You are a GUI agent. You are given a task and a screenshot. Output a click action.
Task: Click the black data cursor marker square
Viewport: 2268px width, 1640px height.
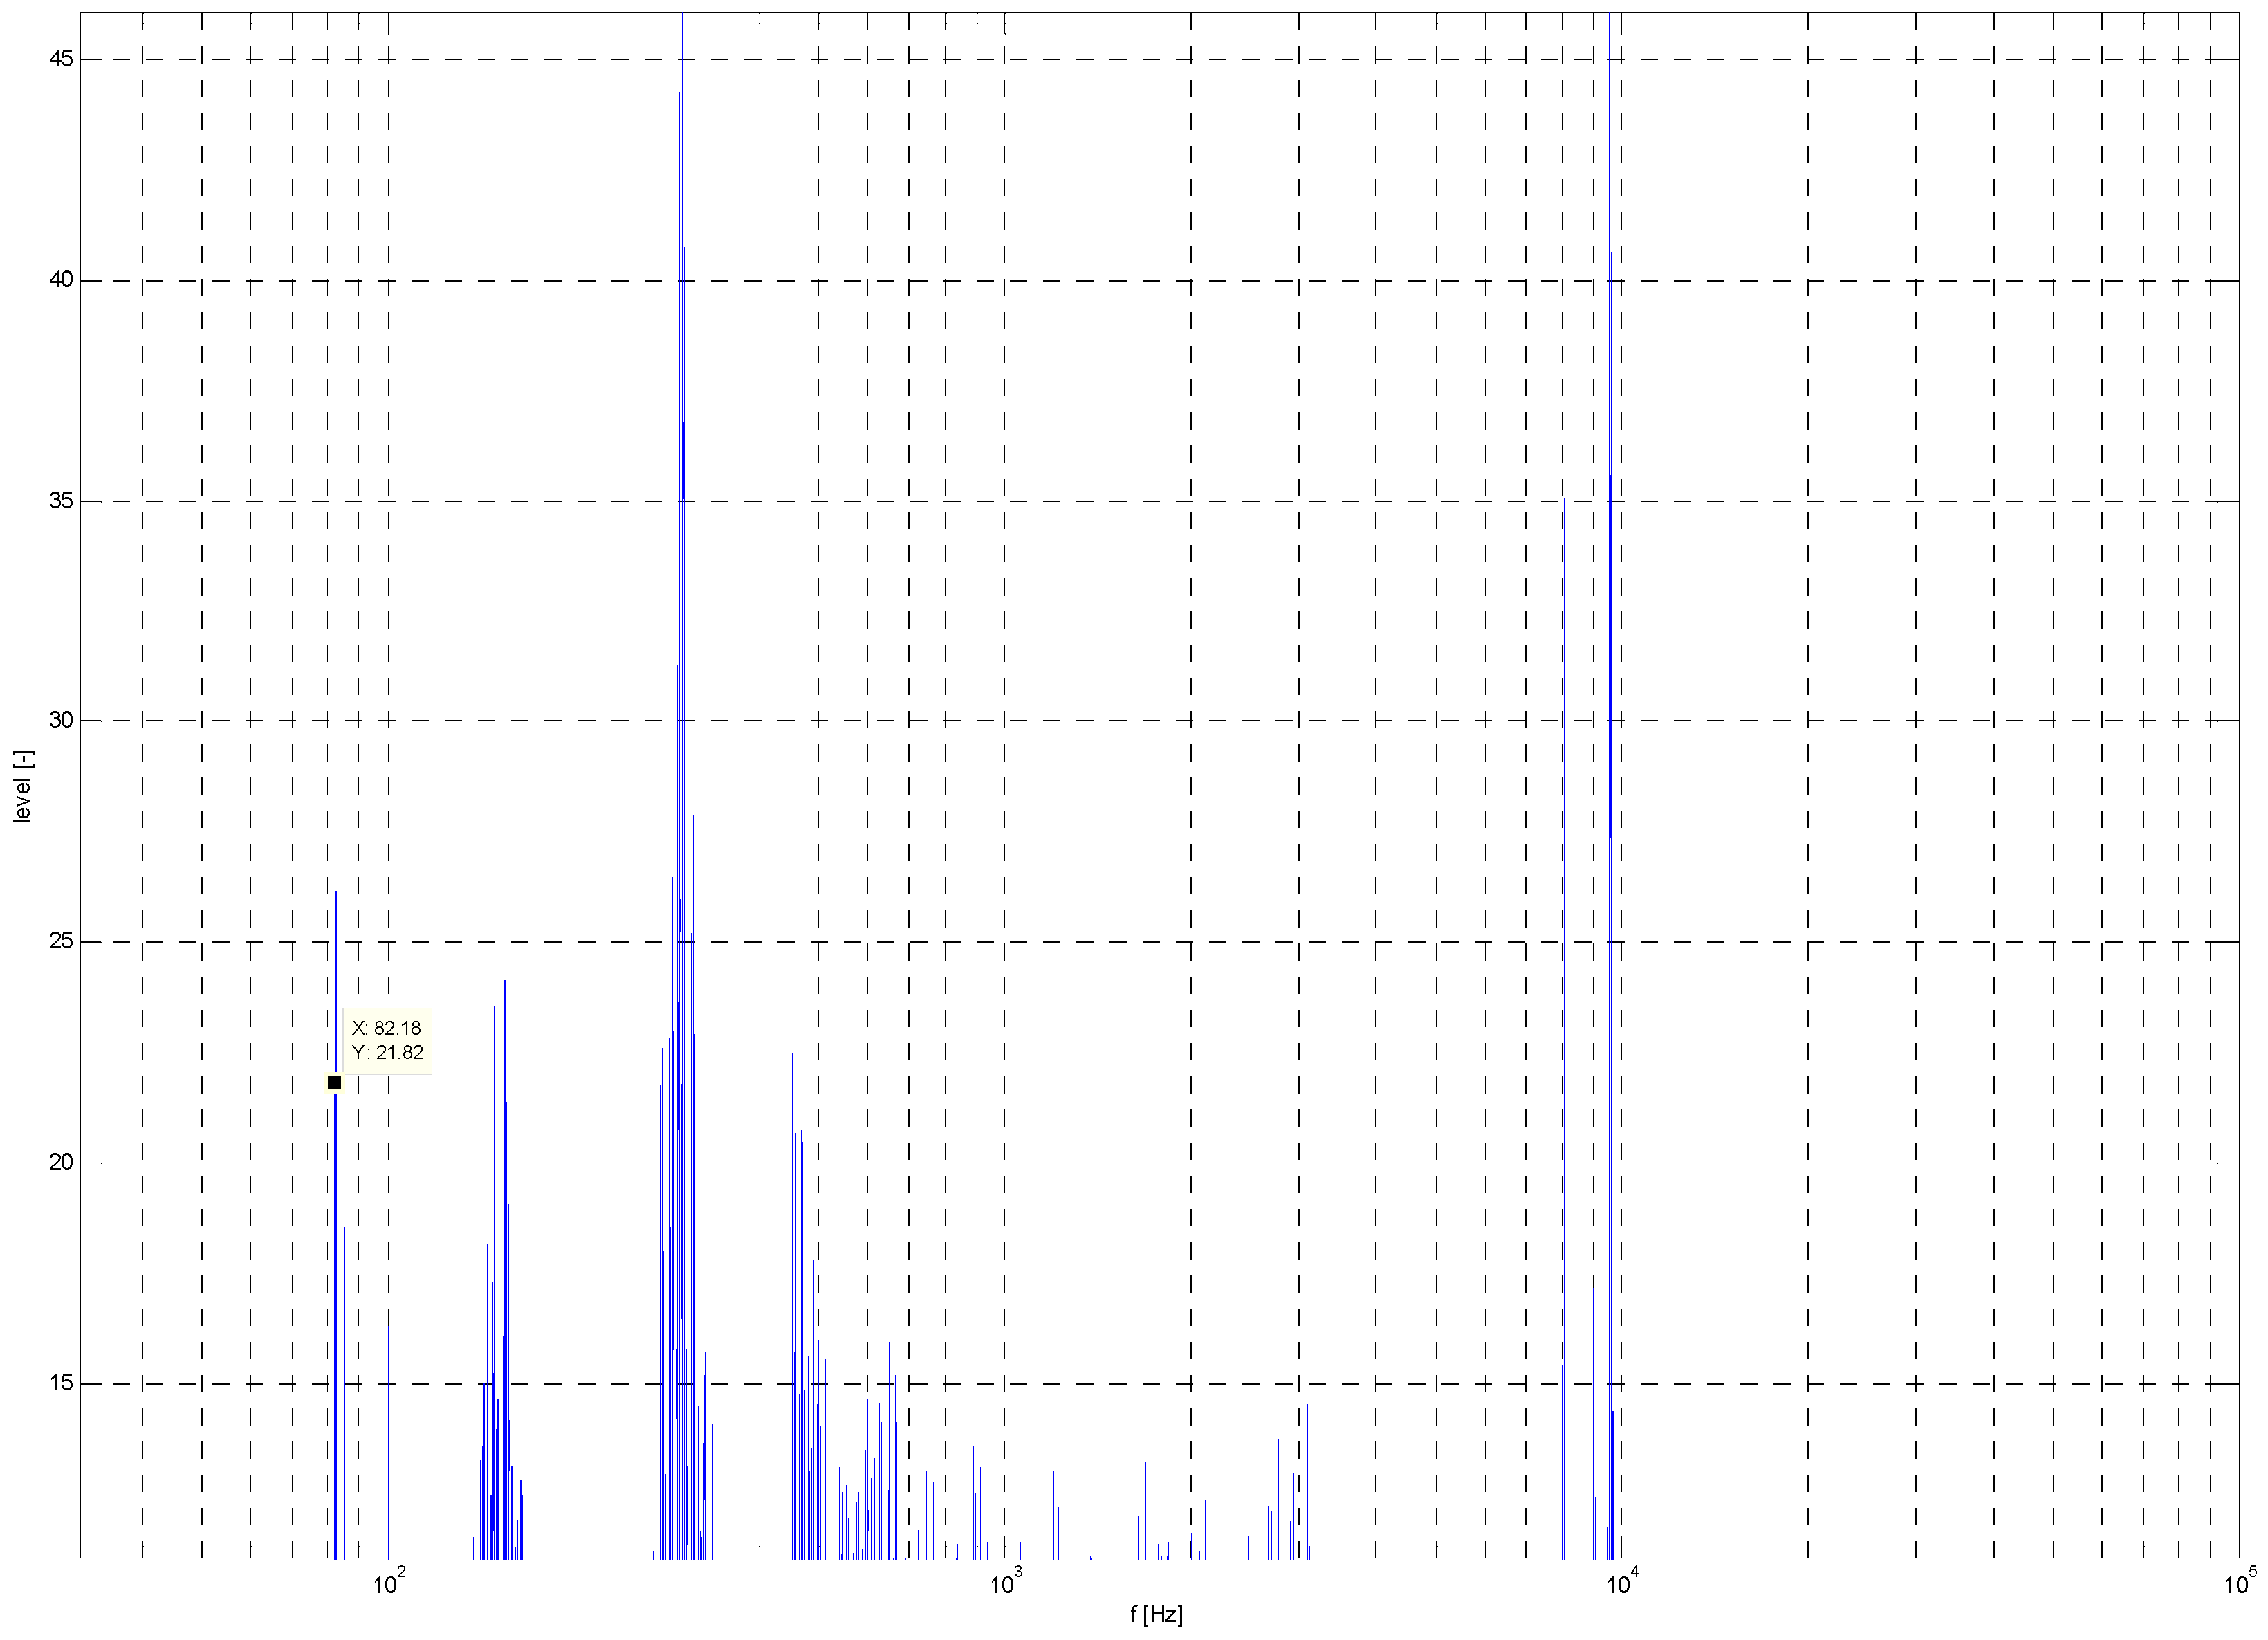[334, 1083]
